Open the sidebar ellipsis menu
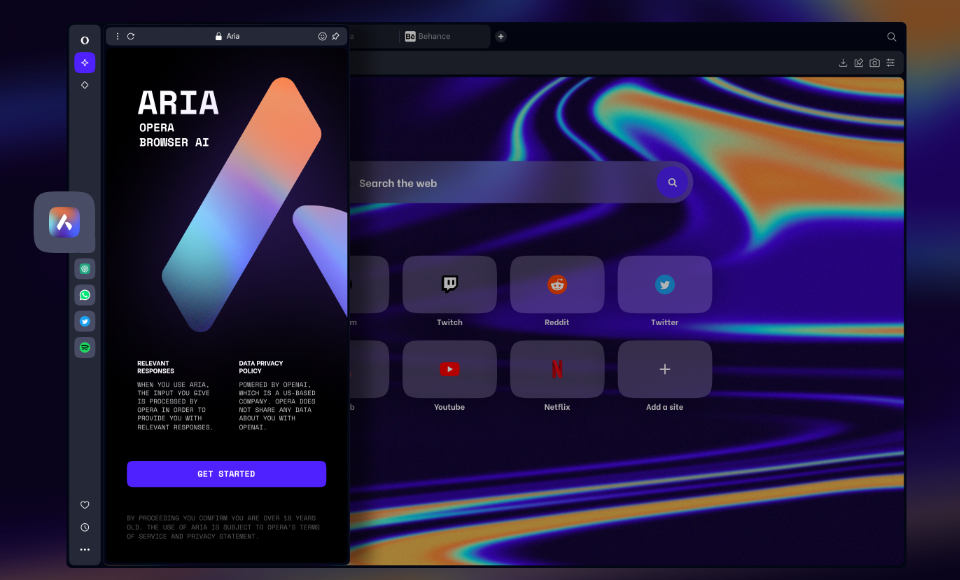 click(84, 549)
